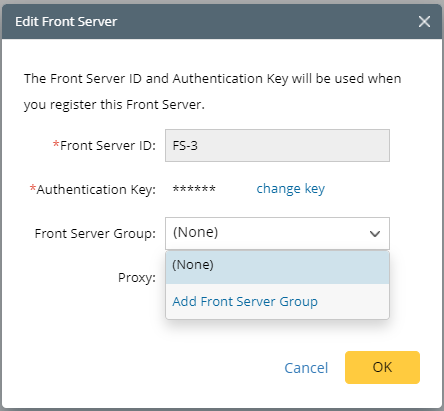Click the change key link

pos(290,189)
